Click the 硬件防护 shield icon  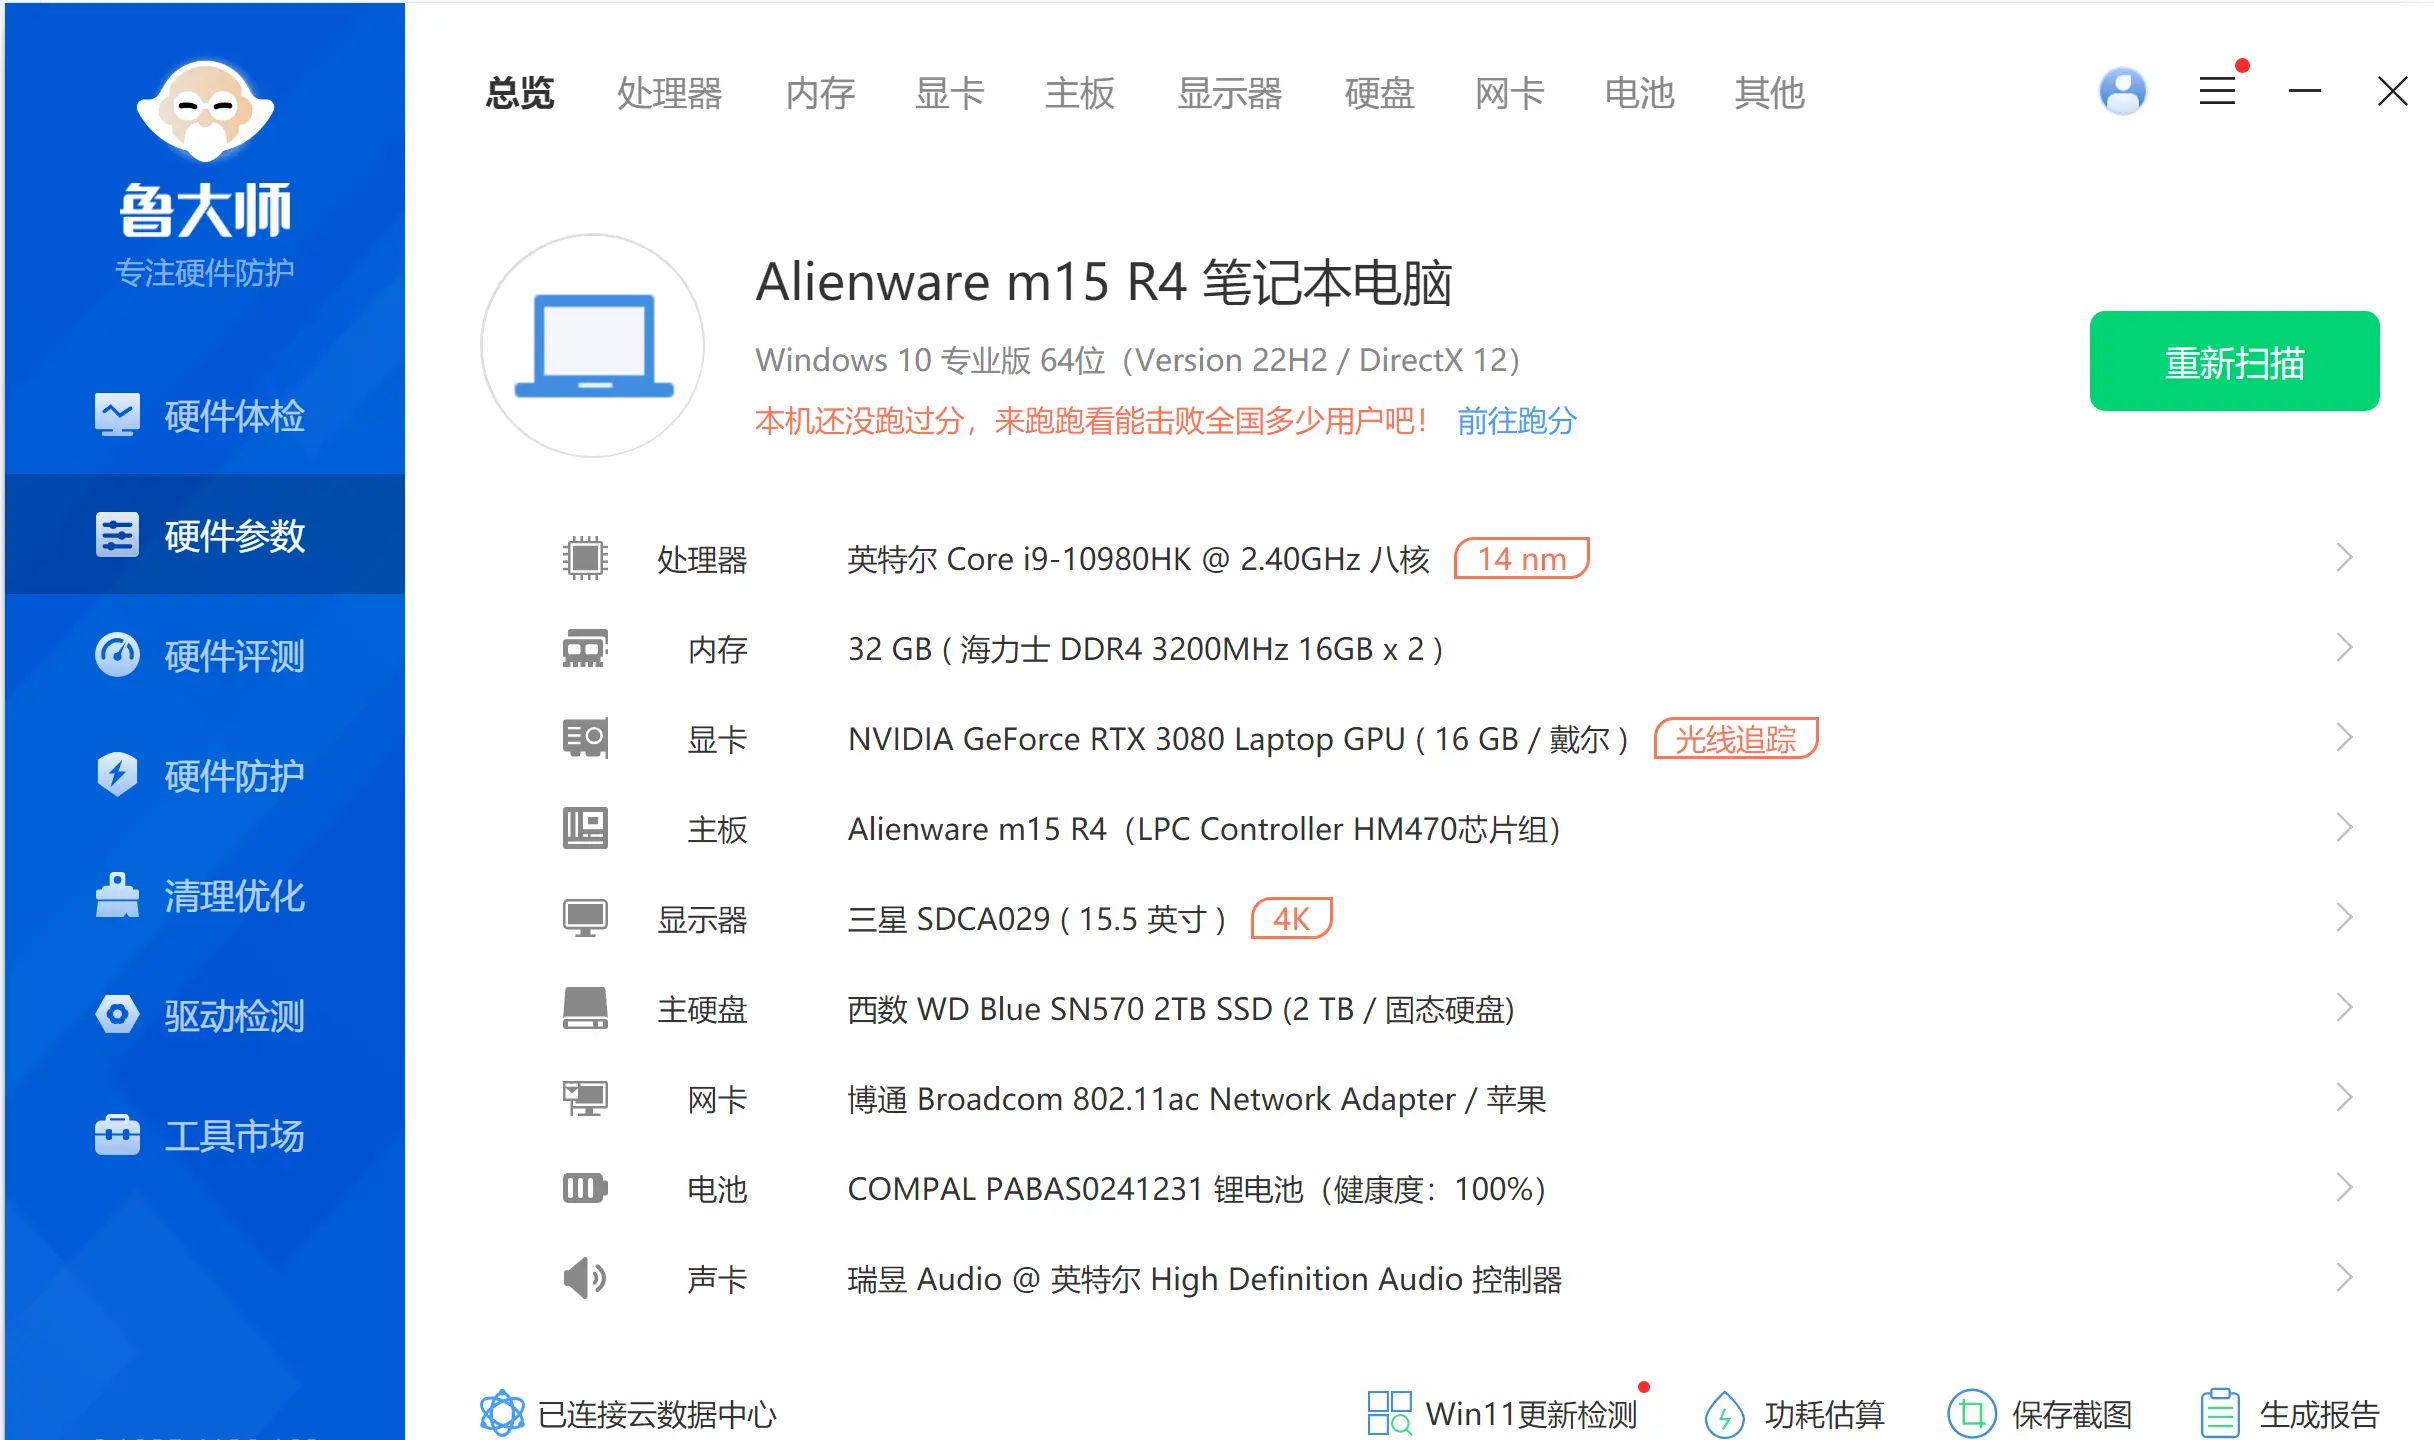tap(117, 774)
